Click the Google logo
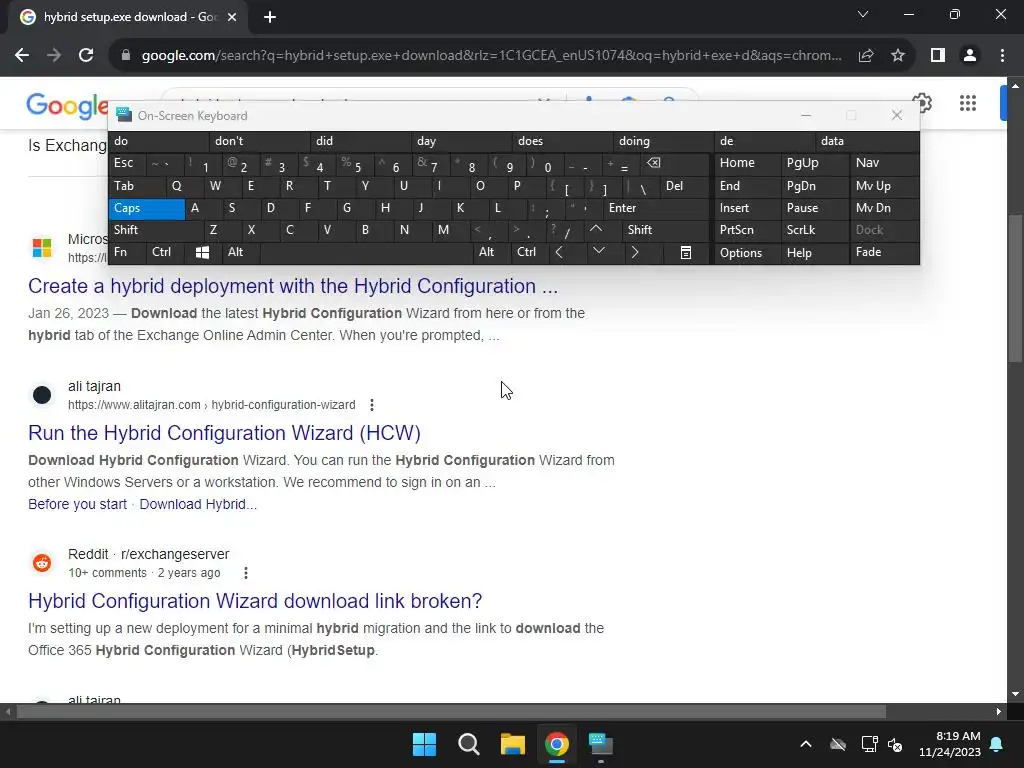This screenshot has width=1024, height=768. coord(67,106)
